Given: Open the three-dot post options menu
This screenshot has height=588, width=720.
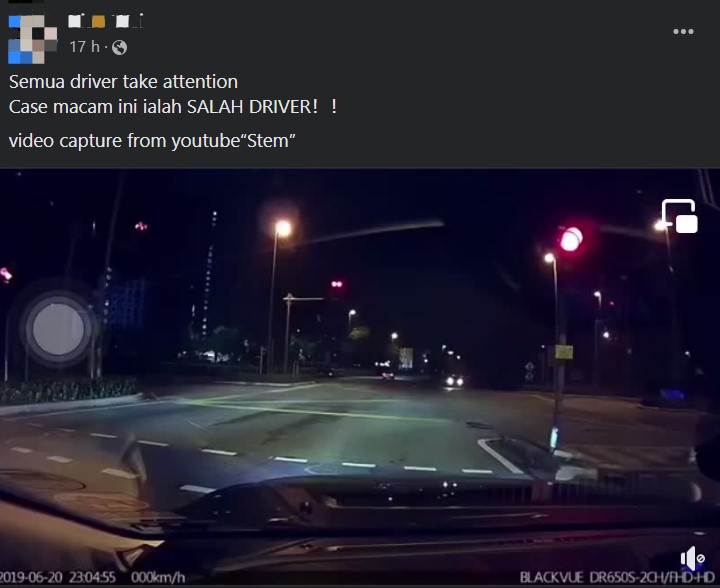Looking at the screenshot, I should 683,32.
